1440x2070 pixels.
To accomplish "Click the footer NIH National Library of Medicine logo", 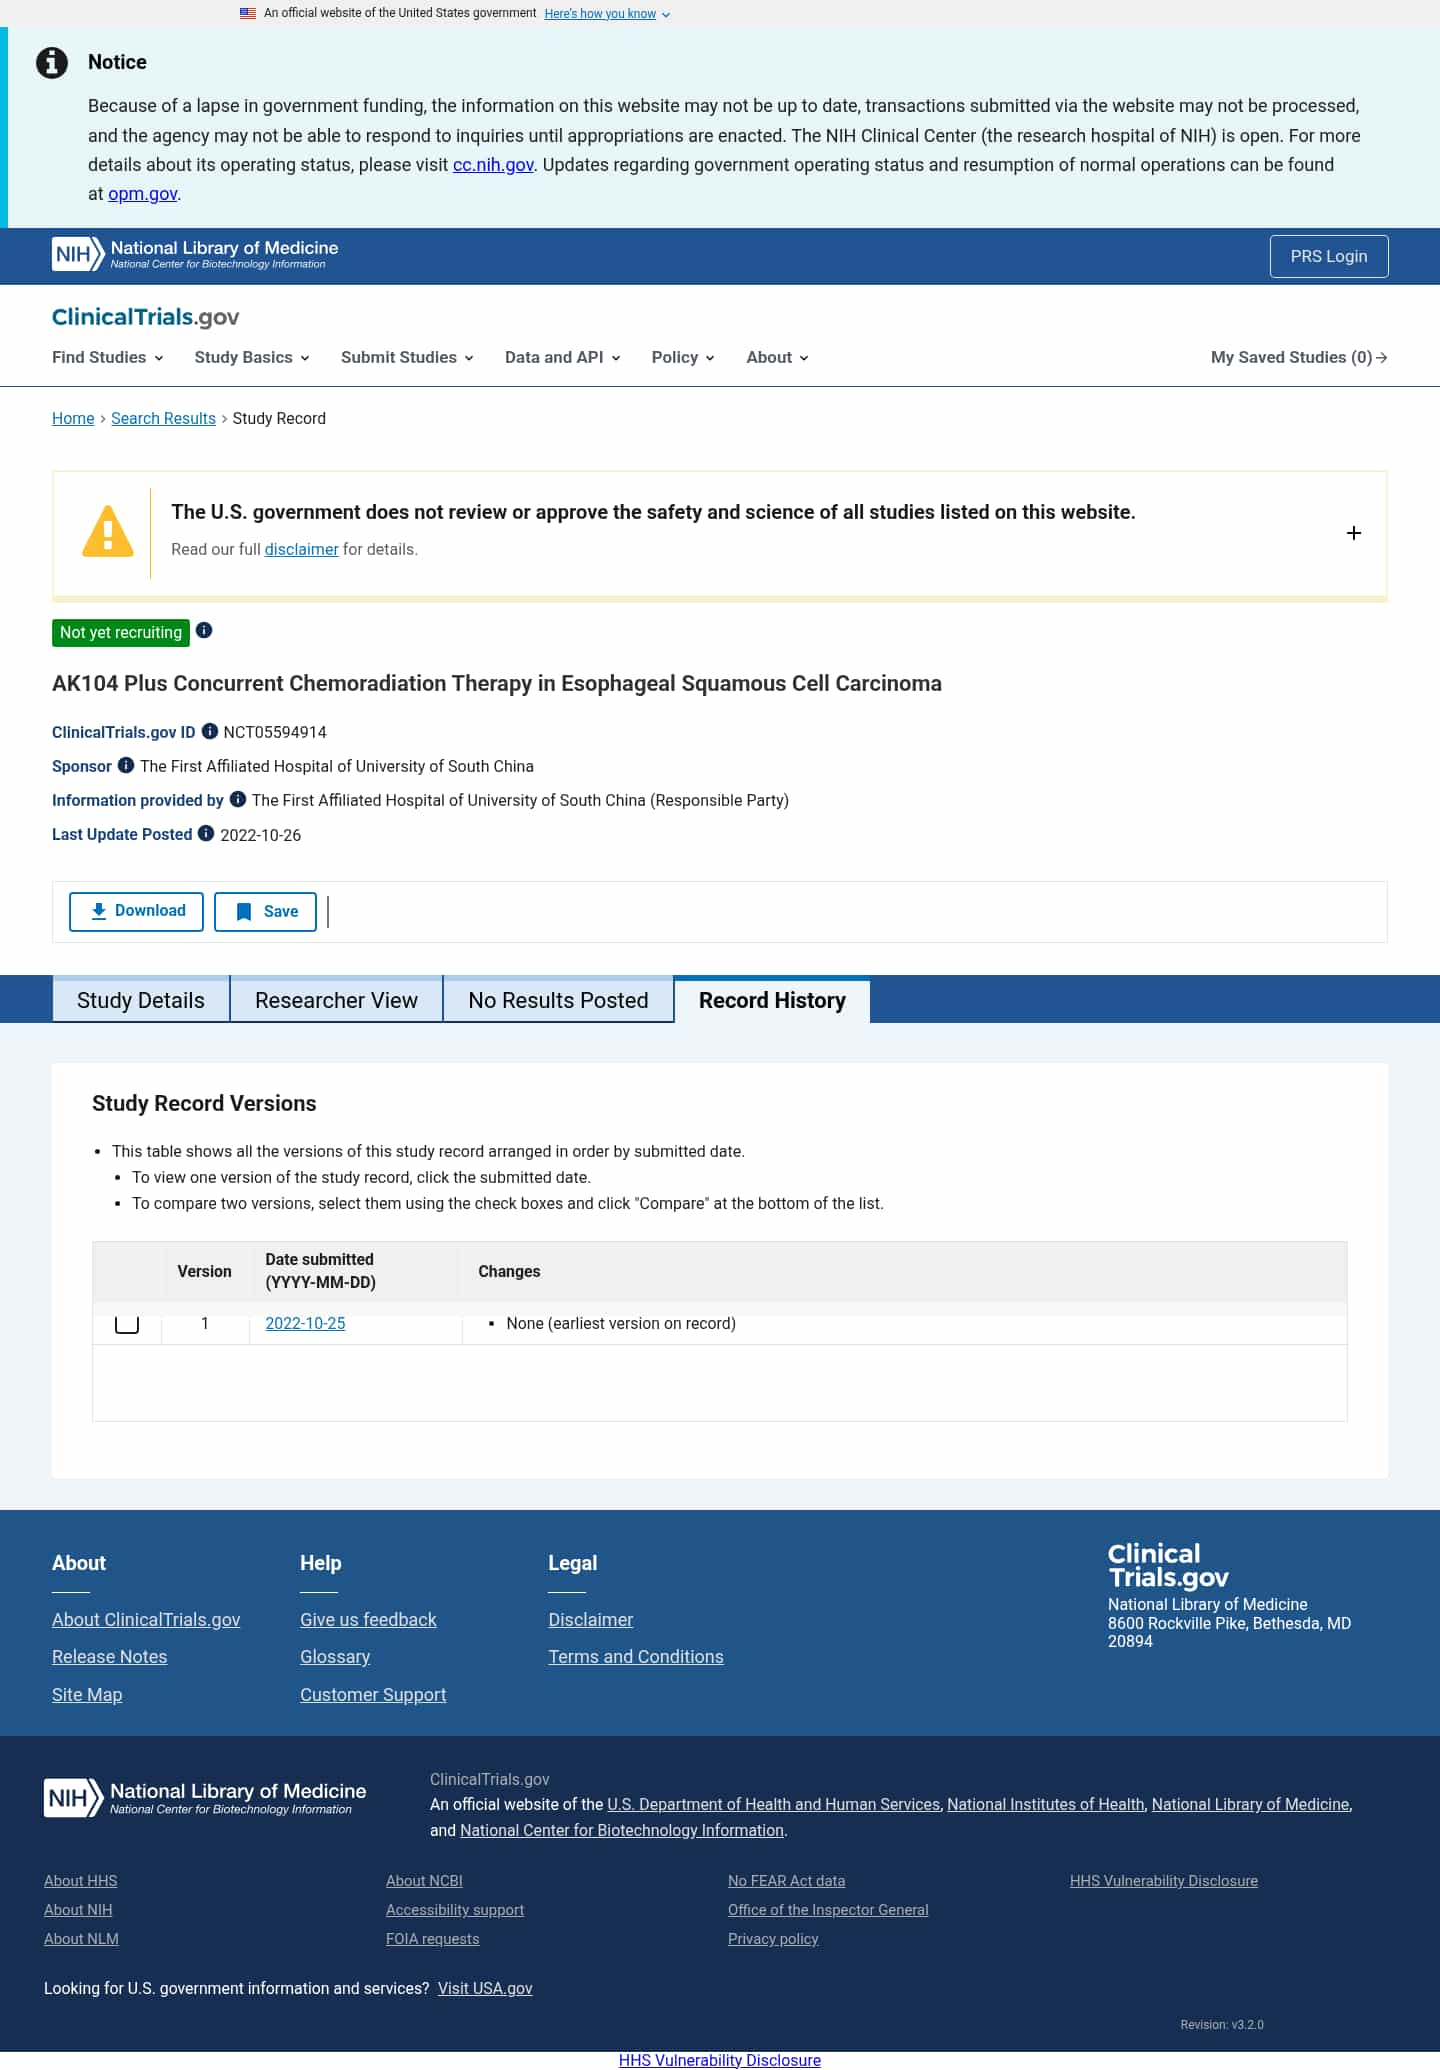I will (205, 1797).
